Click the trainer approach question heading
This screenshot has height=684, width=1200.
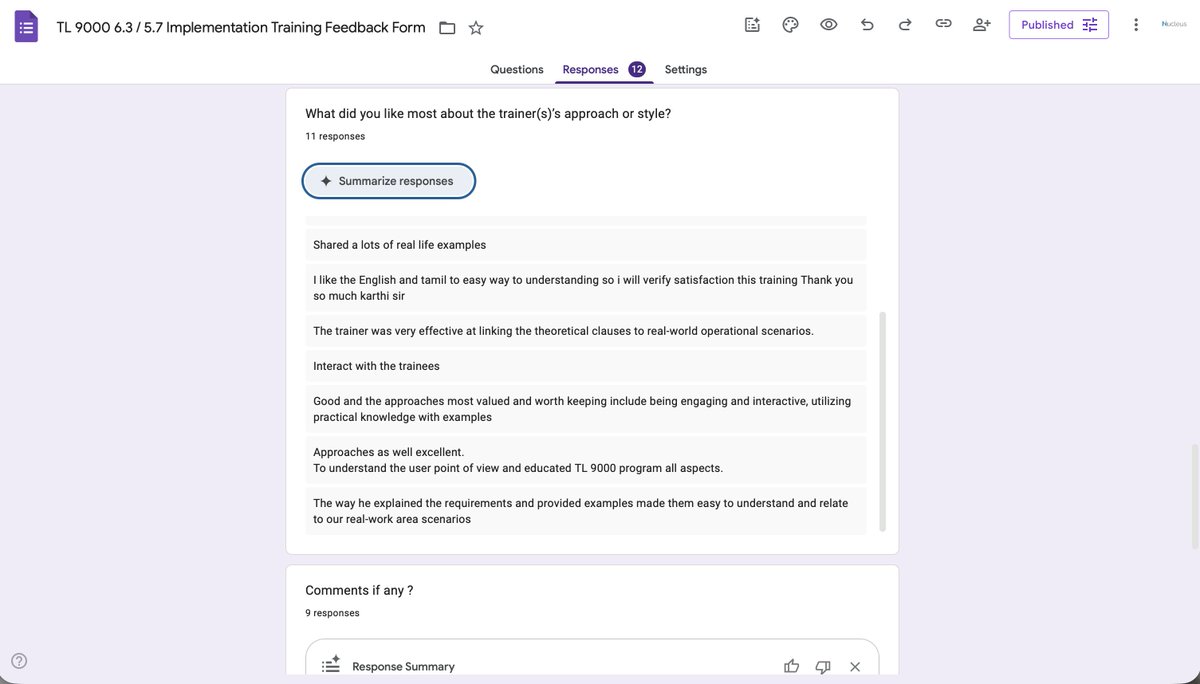click(x=488, y=113)
